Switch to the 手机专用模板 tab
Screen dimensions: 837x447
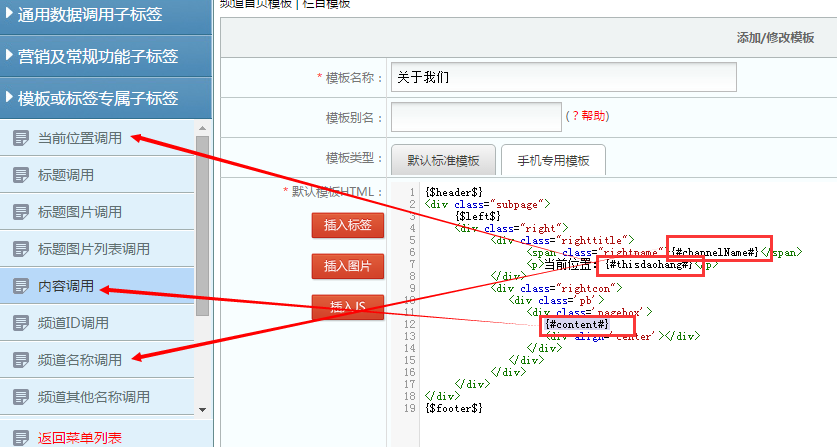coord(553,160)
